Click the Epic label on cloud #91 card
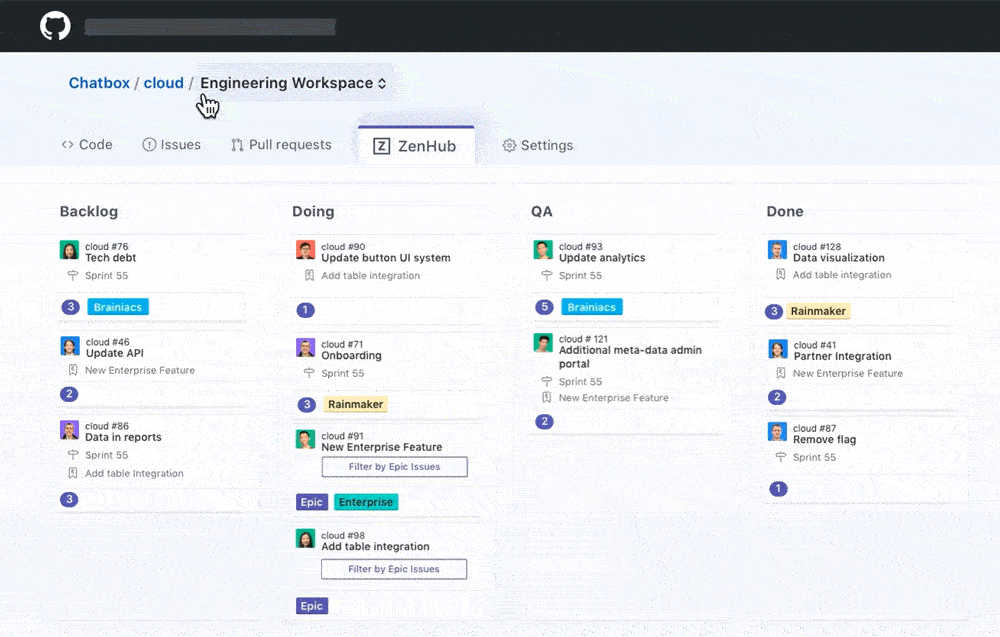This screenshot has width=1000, height=637. tap(312, 502)
